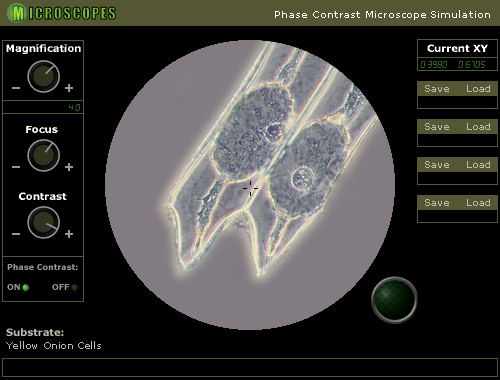The width and height of the screenshot is (500, 380).
Task: Save position in the second slot
Action: click(x=437, y=127)
